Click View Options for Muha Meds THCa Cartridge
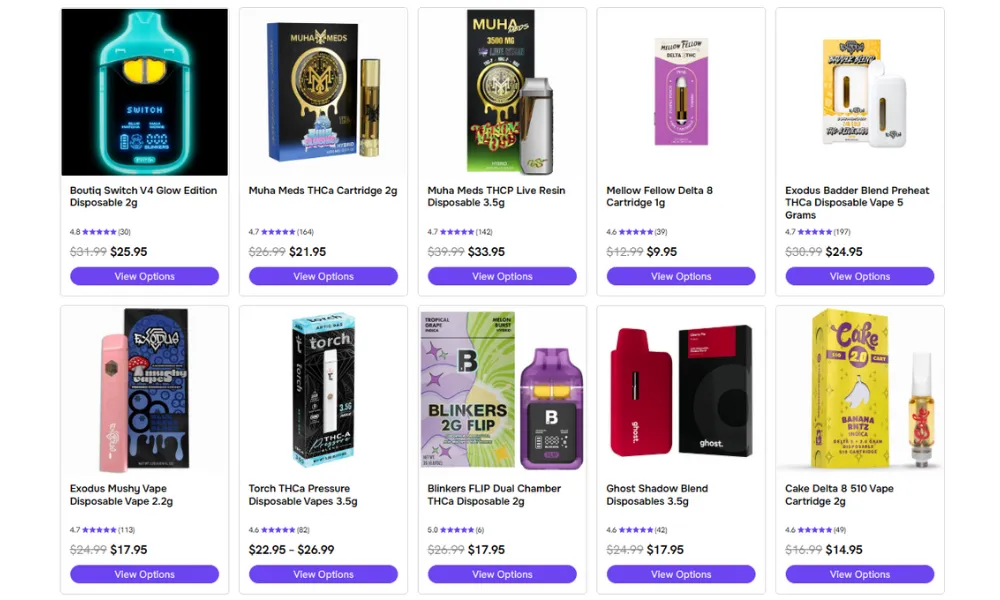 click(323, 276)
